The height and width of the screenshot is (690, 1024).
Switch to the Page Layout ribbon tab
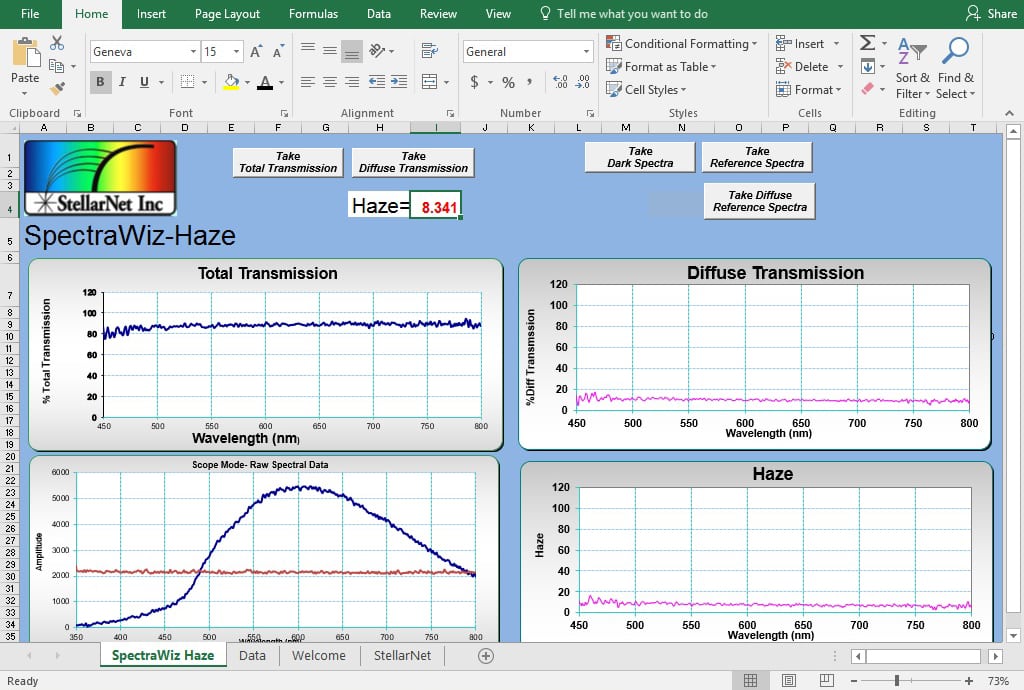click(x=227, y=14)
